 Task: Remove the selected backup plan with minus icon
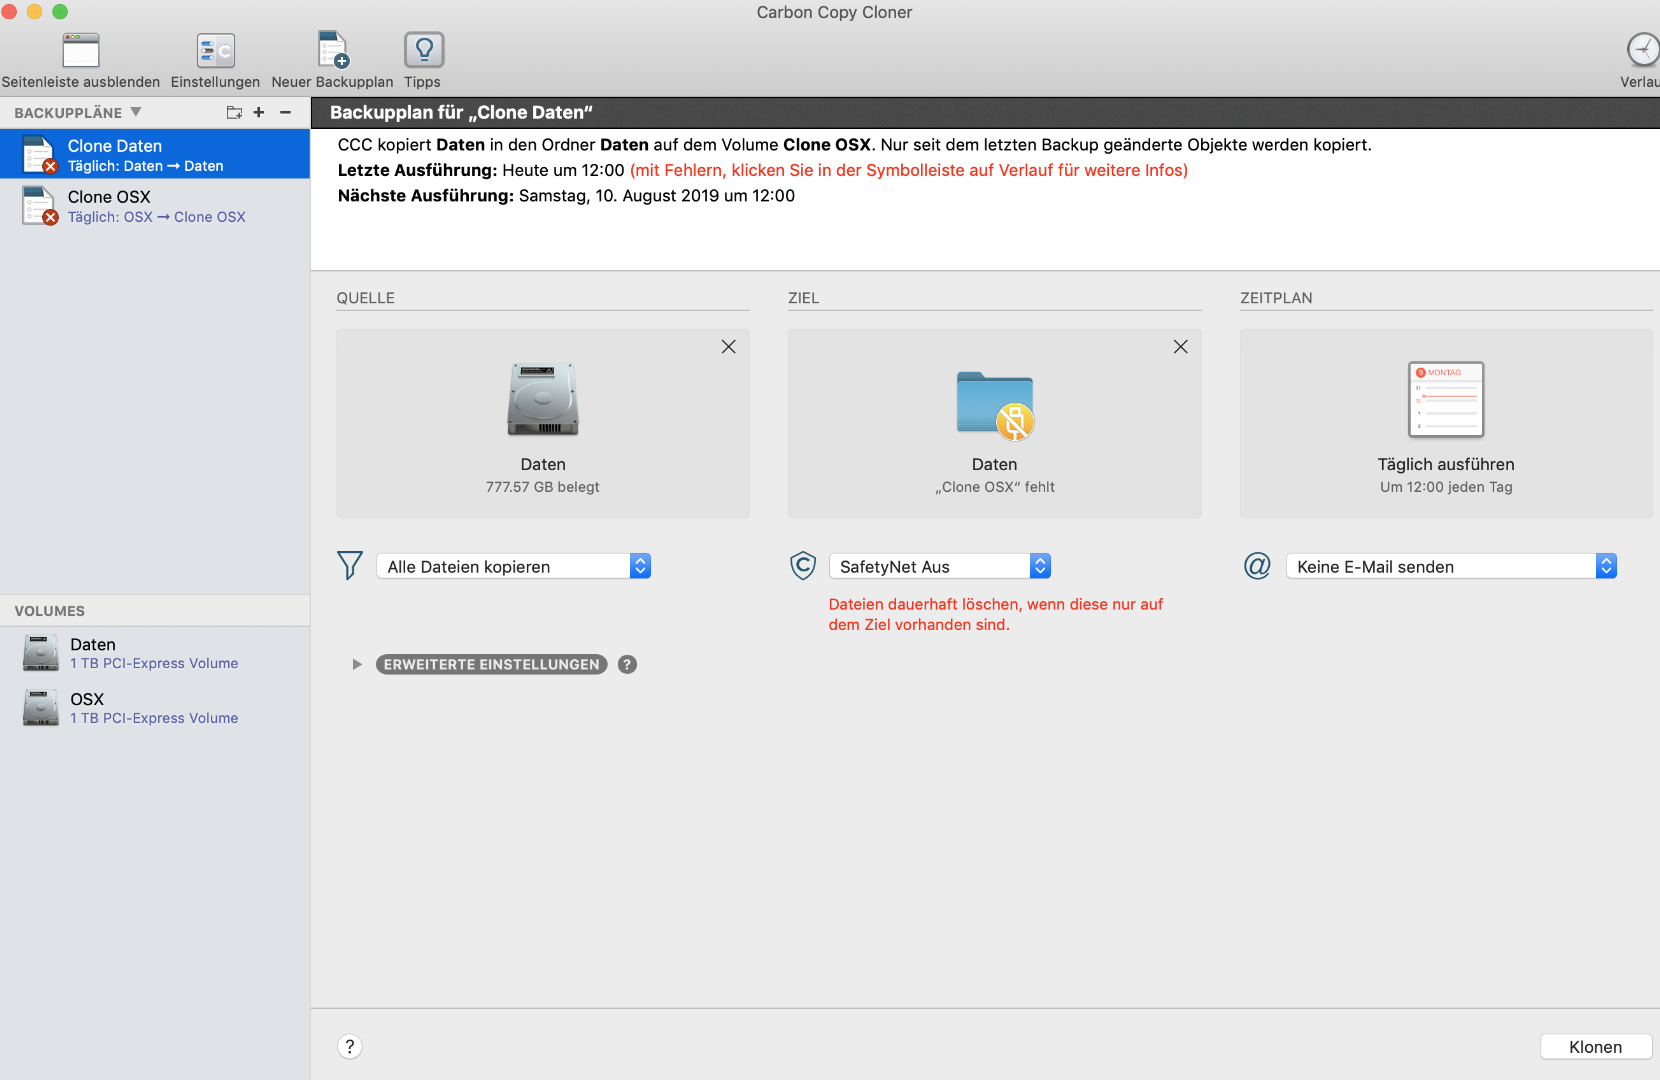[285, 113]
